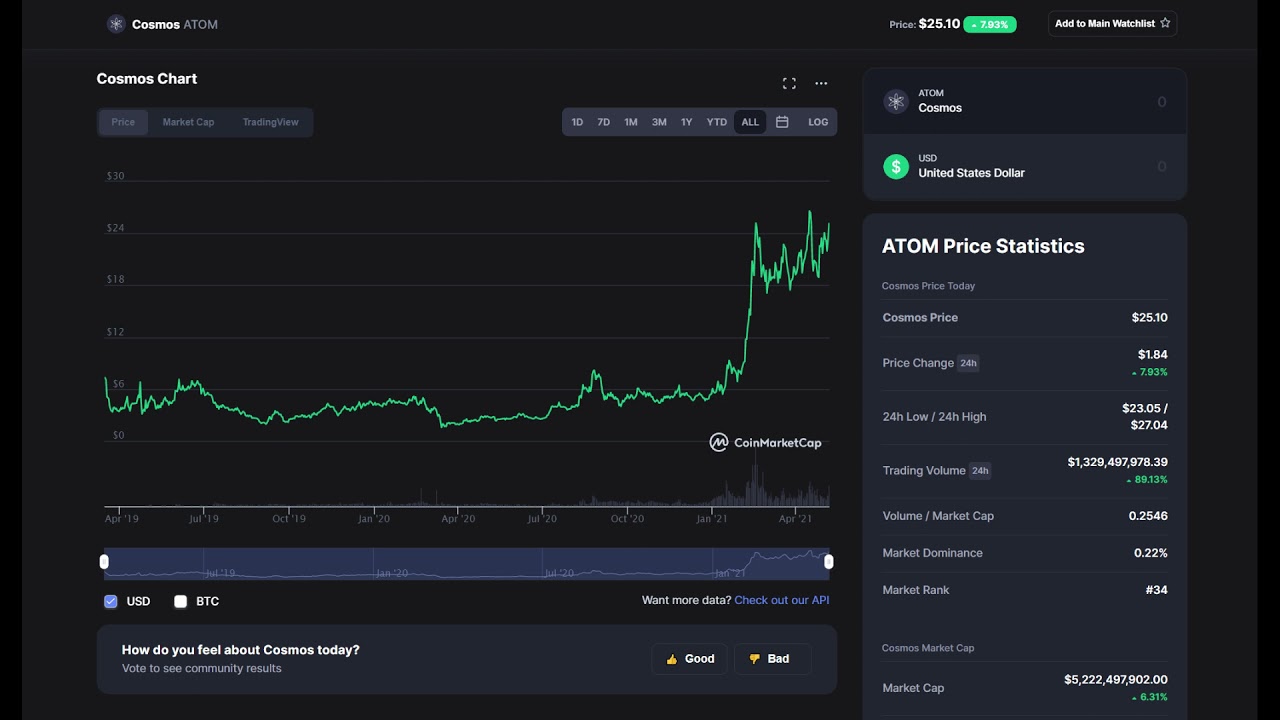Viewport: 1280px width, 720px height.
Task: Click the 7.93% price change badge in header
Action: [990, 24]
